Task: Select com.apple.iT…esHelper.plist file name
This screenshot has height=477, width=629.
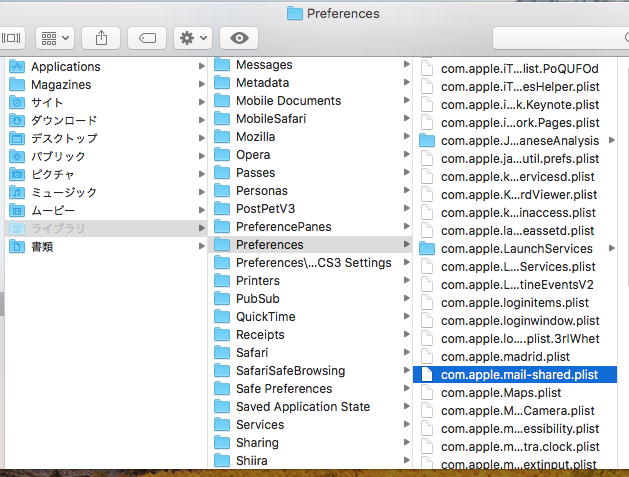Action: click(520, 87)
